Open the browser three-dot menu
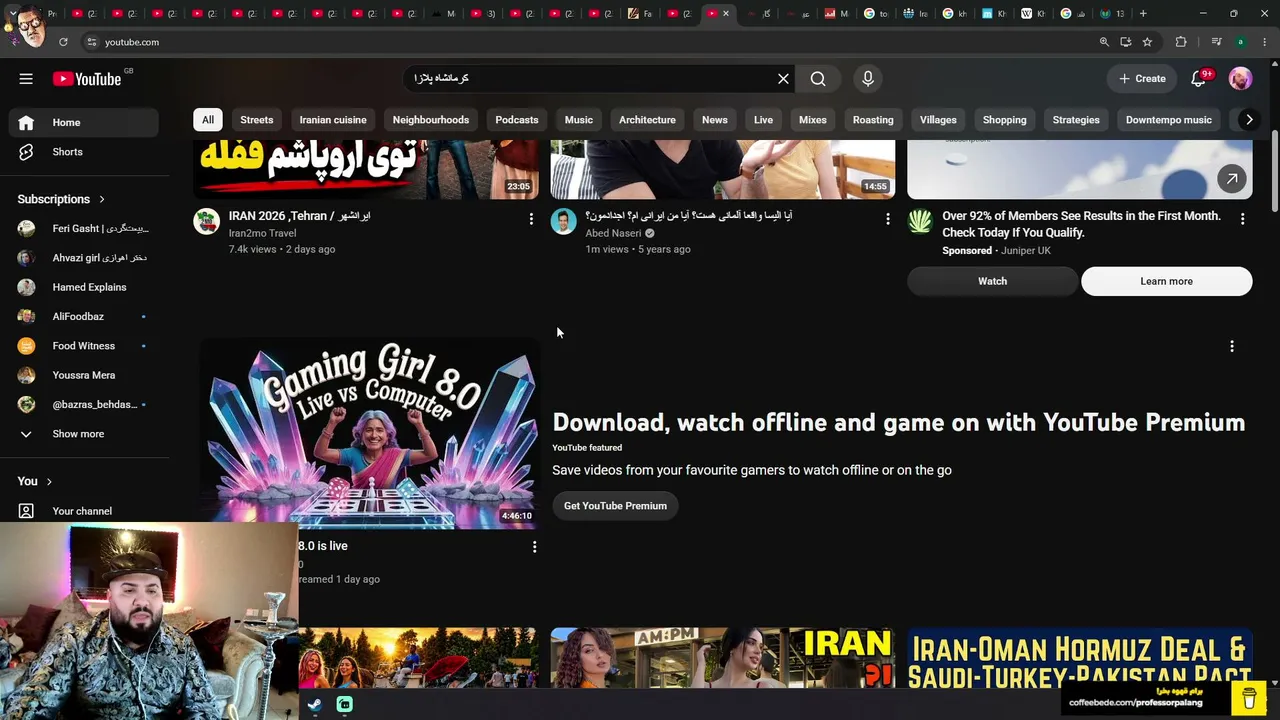This screenshot has width=1280, height=720. pos(1264,42)
